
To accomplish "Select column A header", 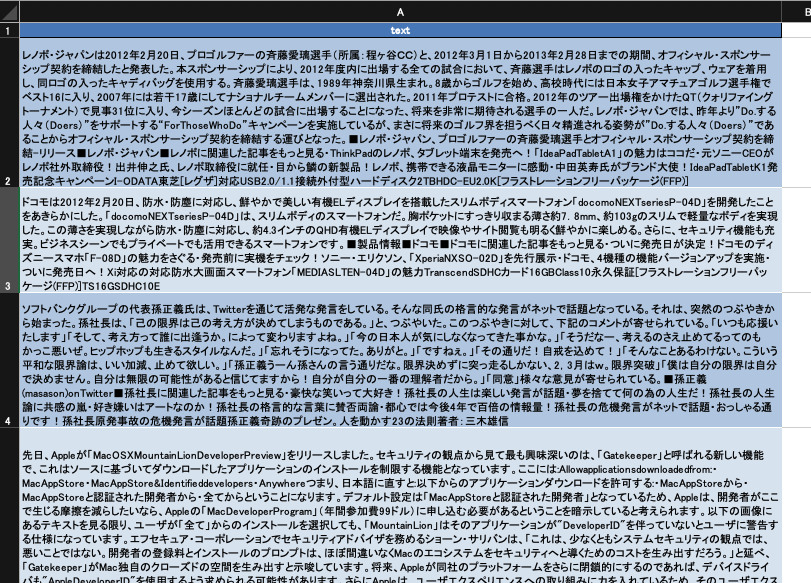I will click(400, 11).
